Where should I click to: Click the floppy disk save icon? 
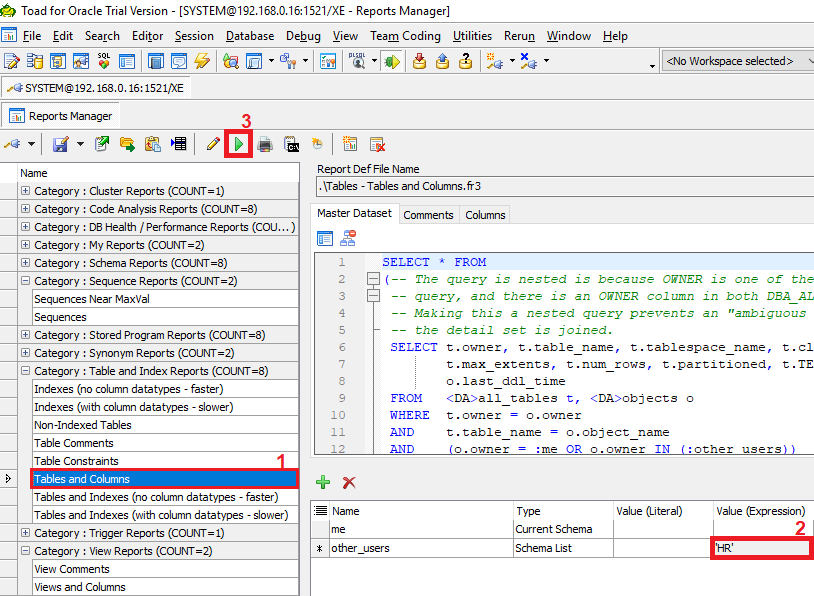point(60,144)
